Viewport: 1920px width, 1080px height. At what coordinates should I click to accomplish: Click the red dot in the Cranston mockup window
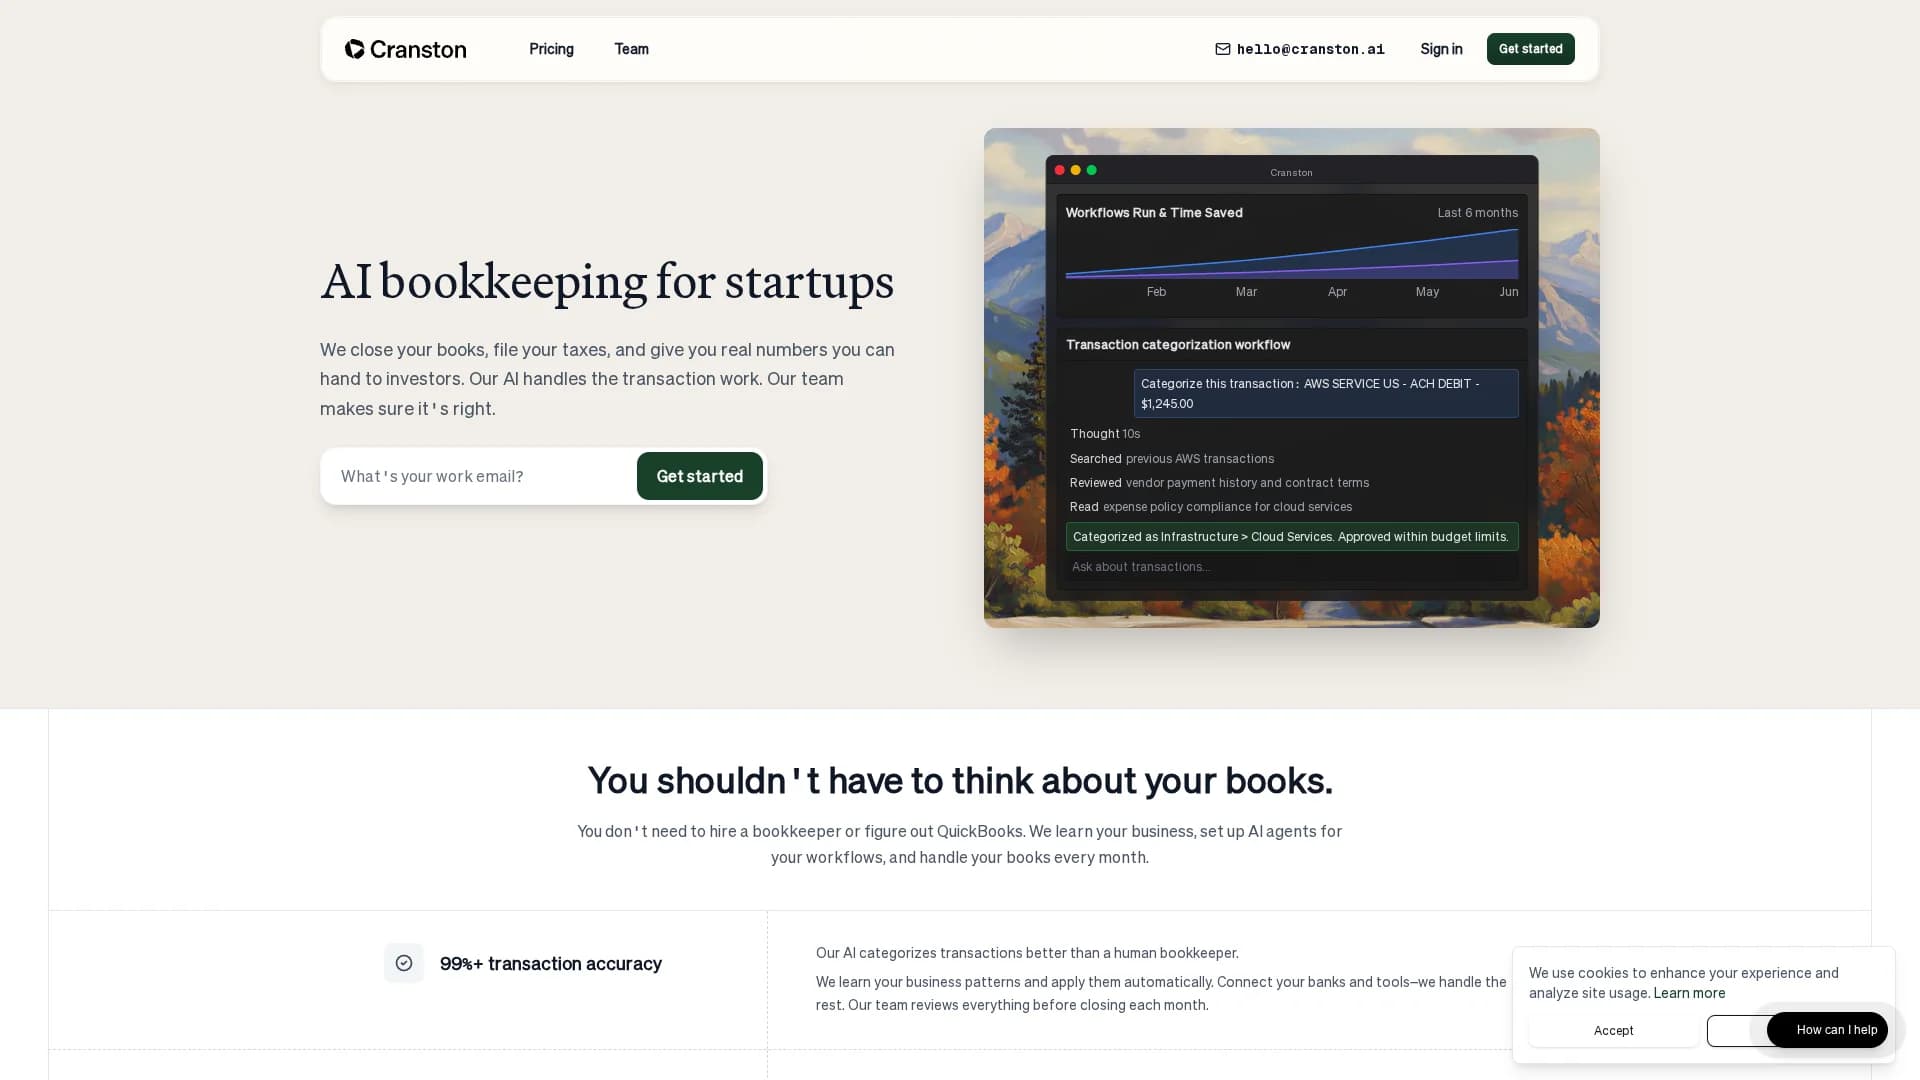click(x=1059, y=170)
